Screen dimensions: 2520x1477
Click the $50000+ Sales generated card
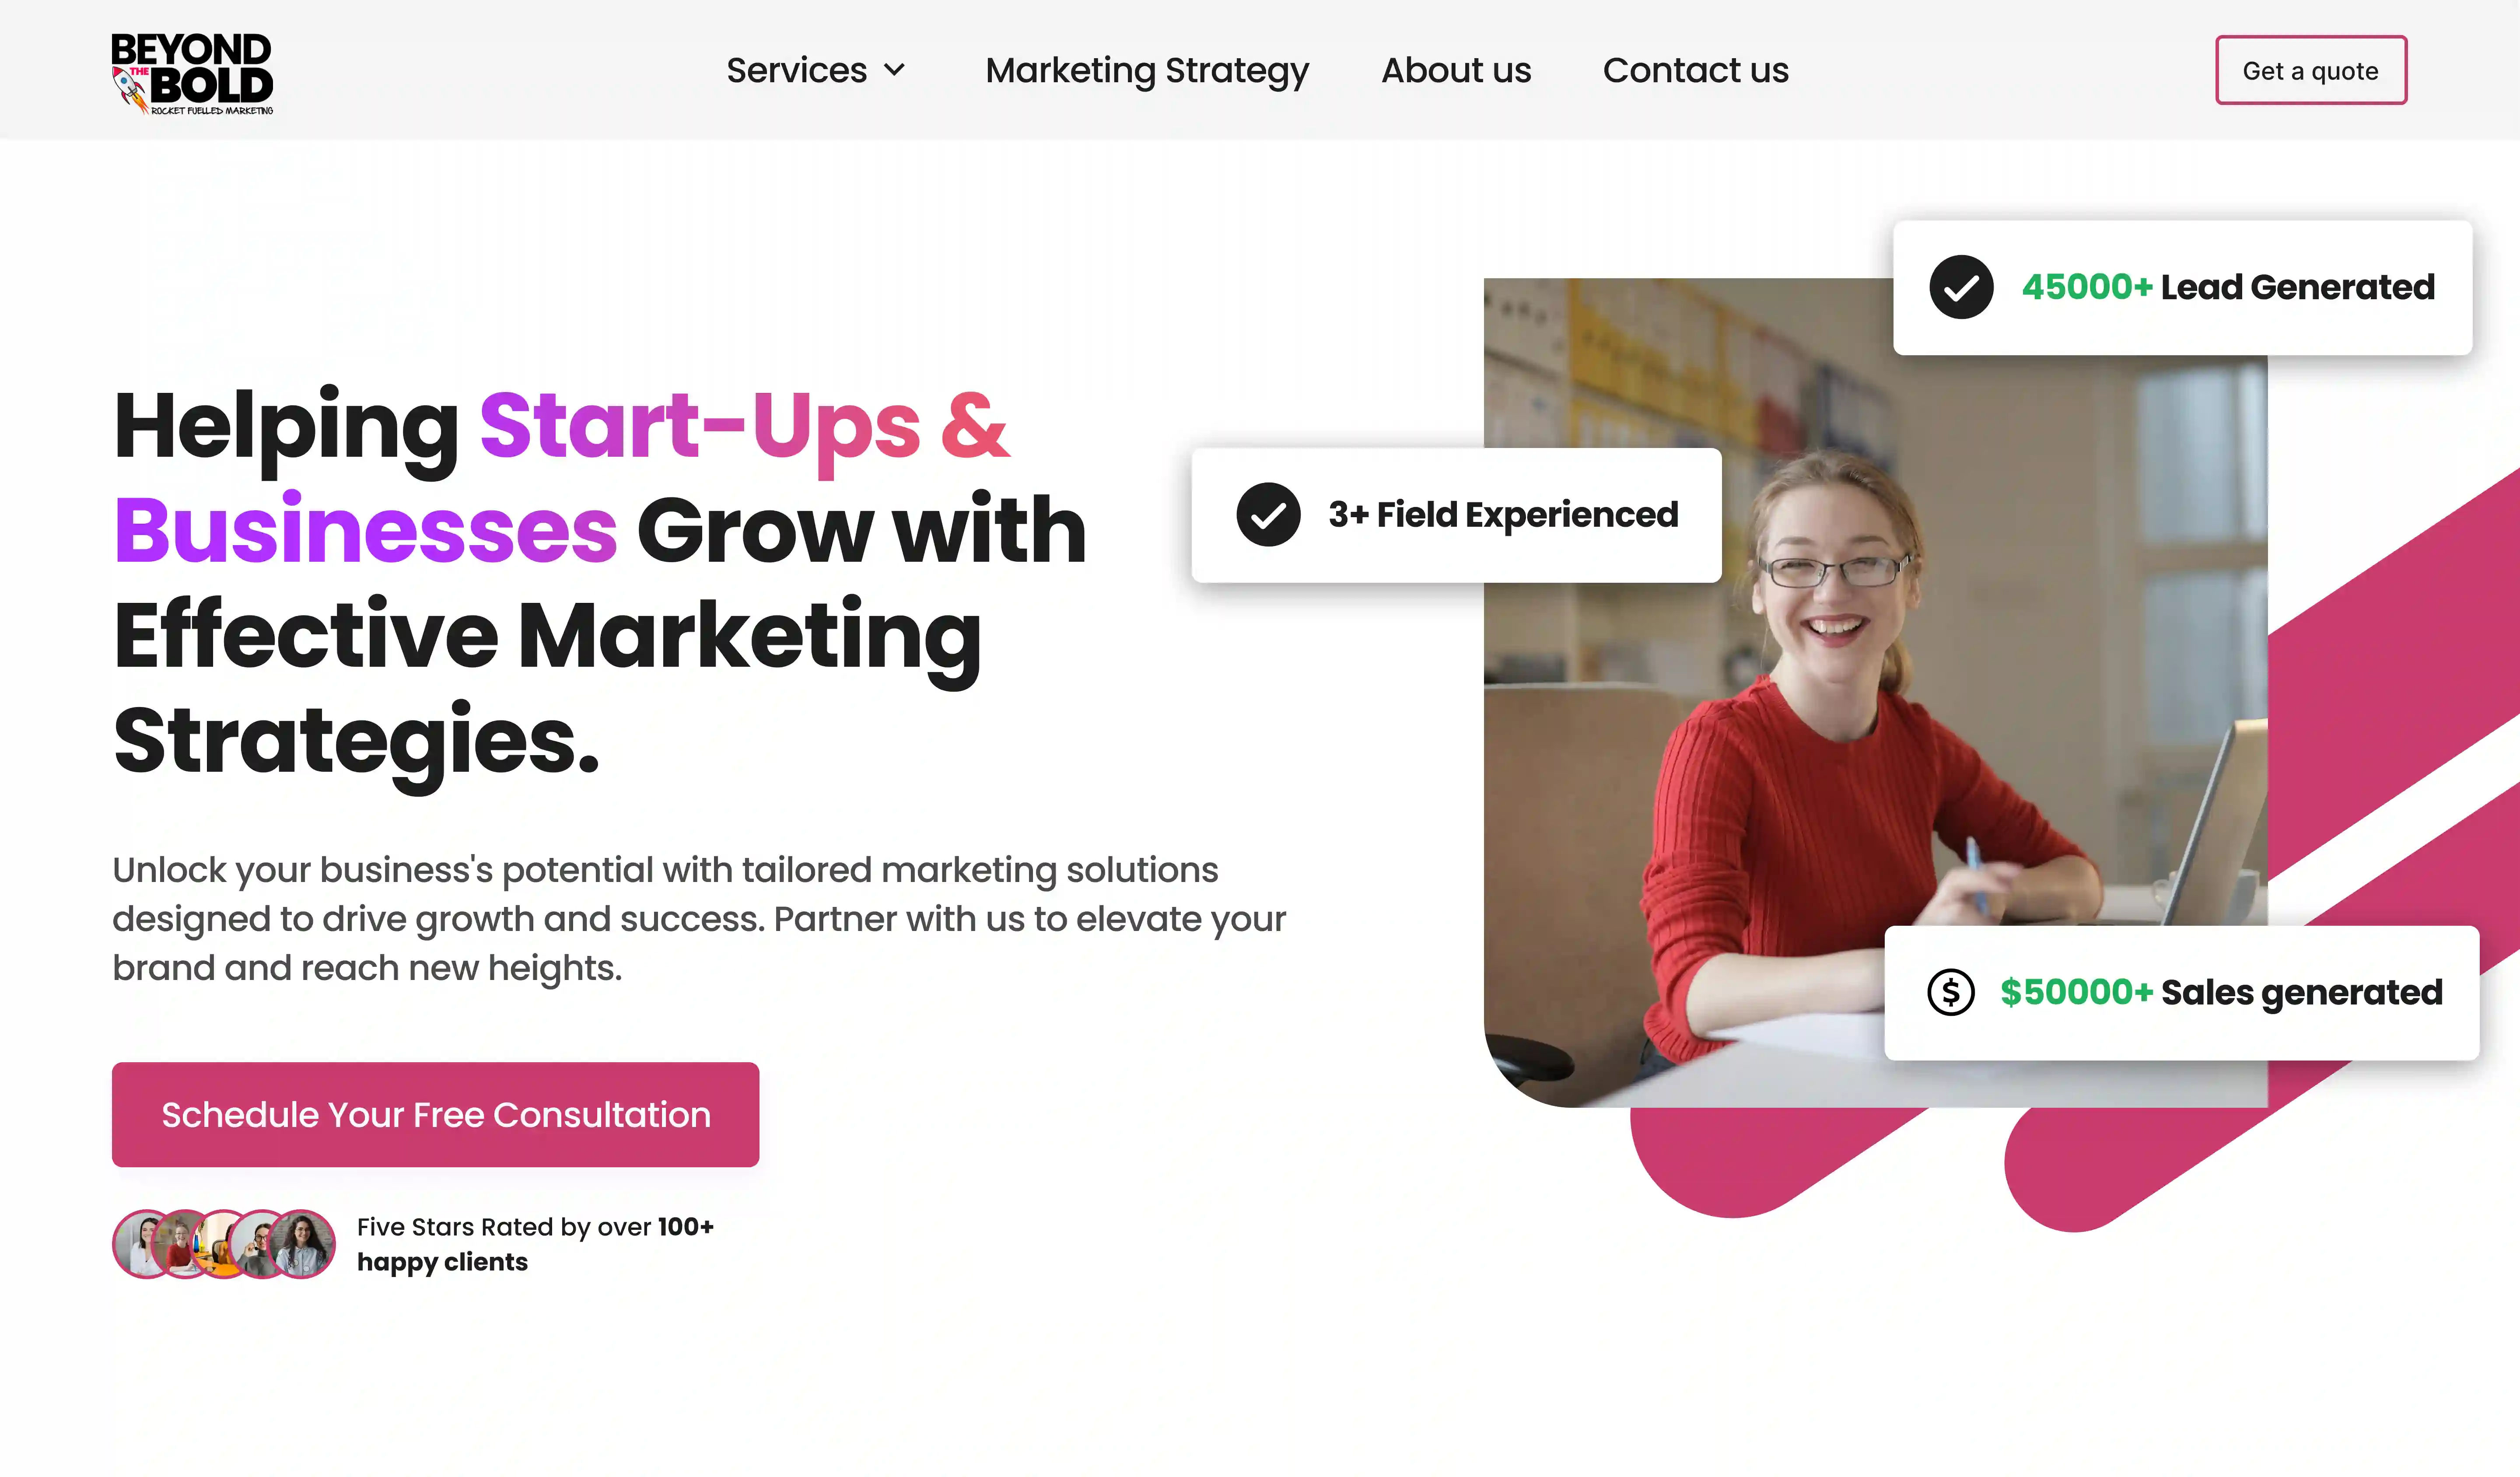(x=2181, y=992)
